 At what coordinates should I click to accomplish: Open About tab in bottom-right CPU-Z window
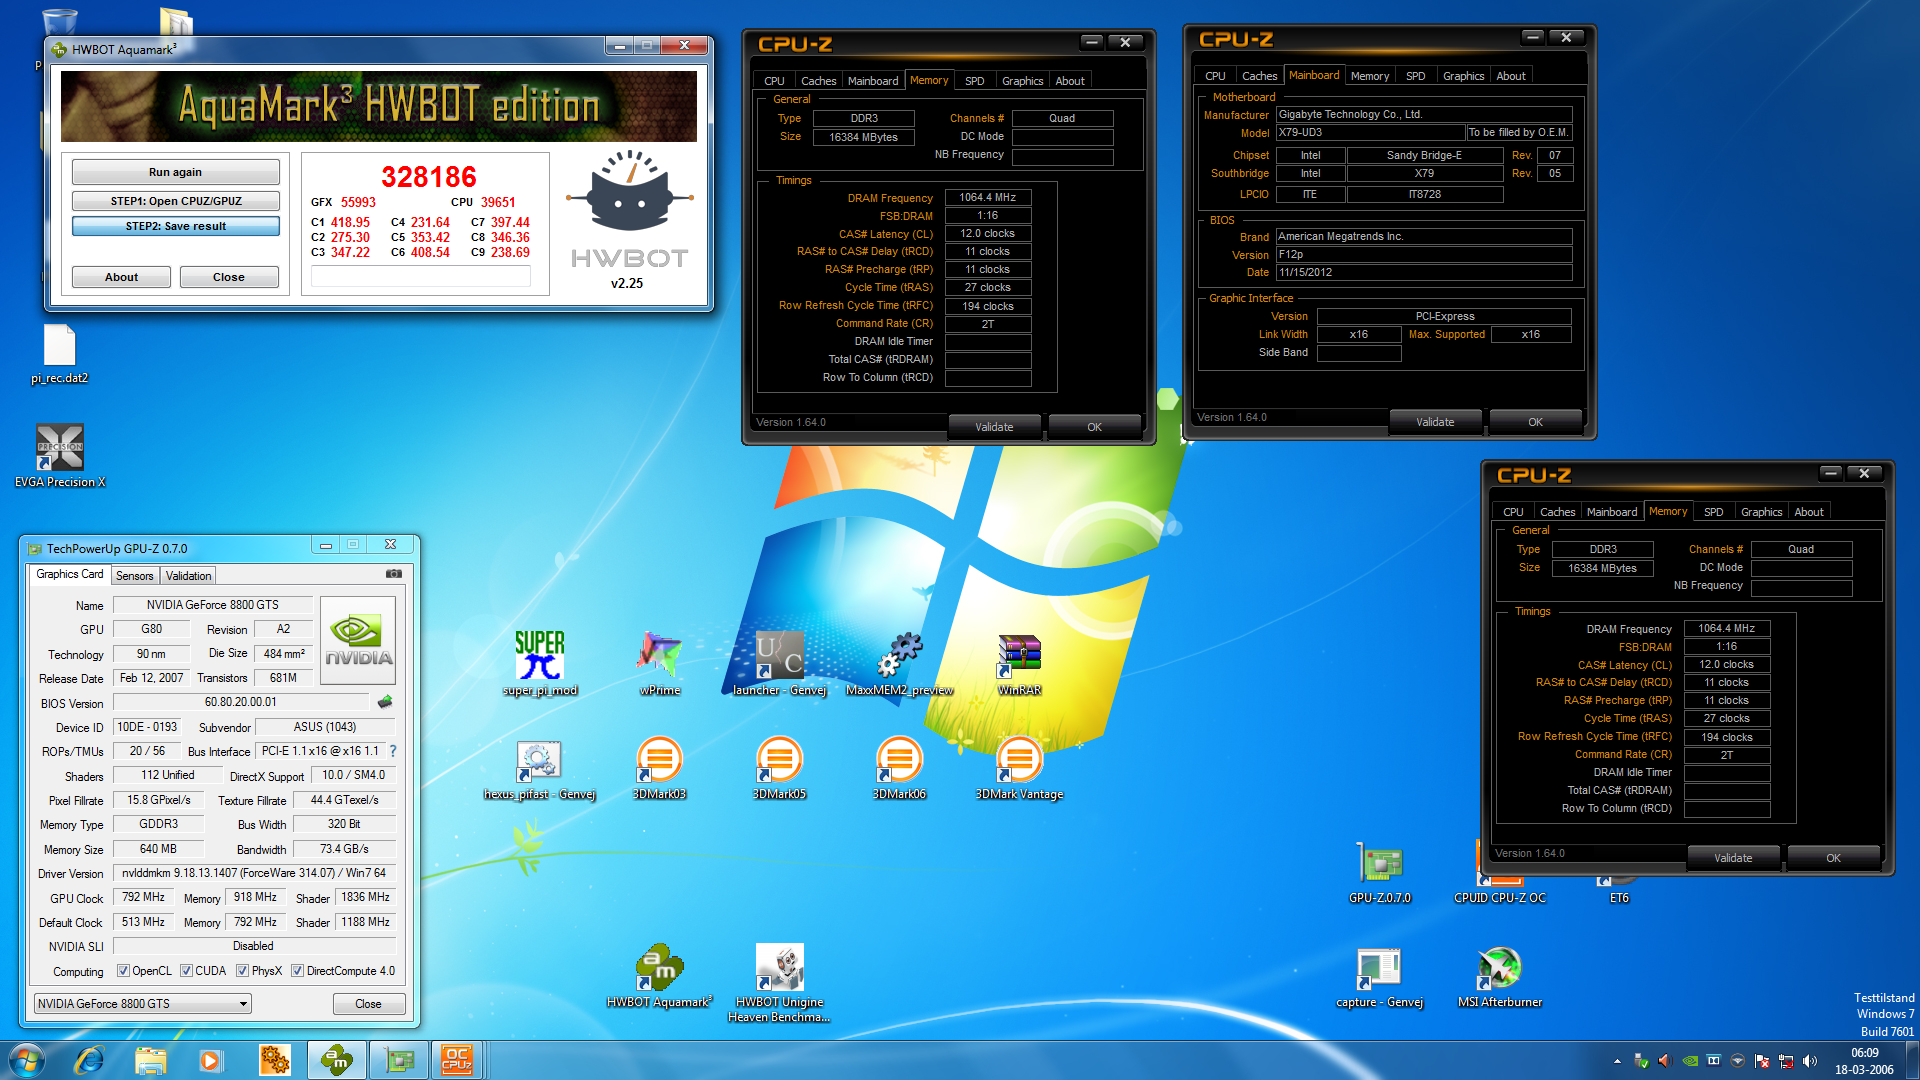point(1809,512)
